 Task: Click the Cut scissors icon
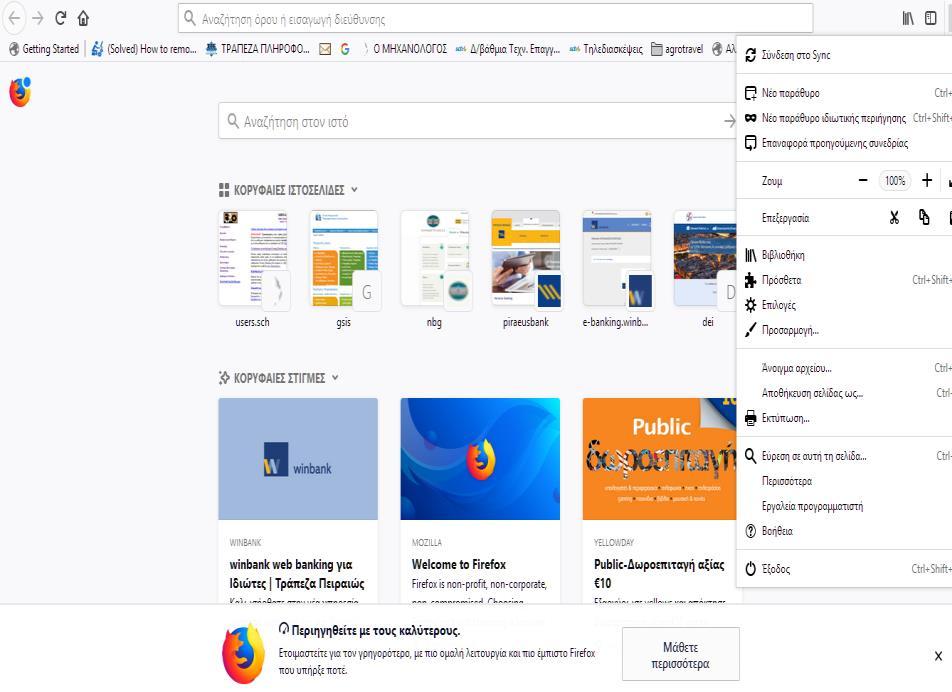[894, 217]
